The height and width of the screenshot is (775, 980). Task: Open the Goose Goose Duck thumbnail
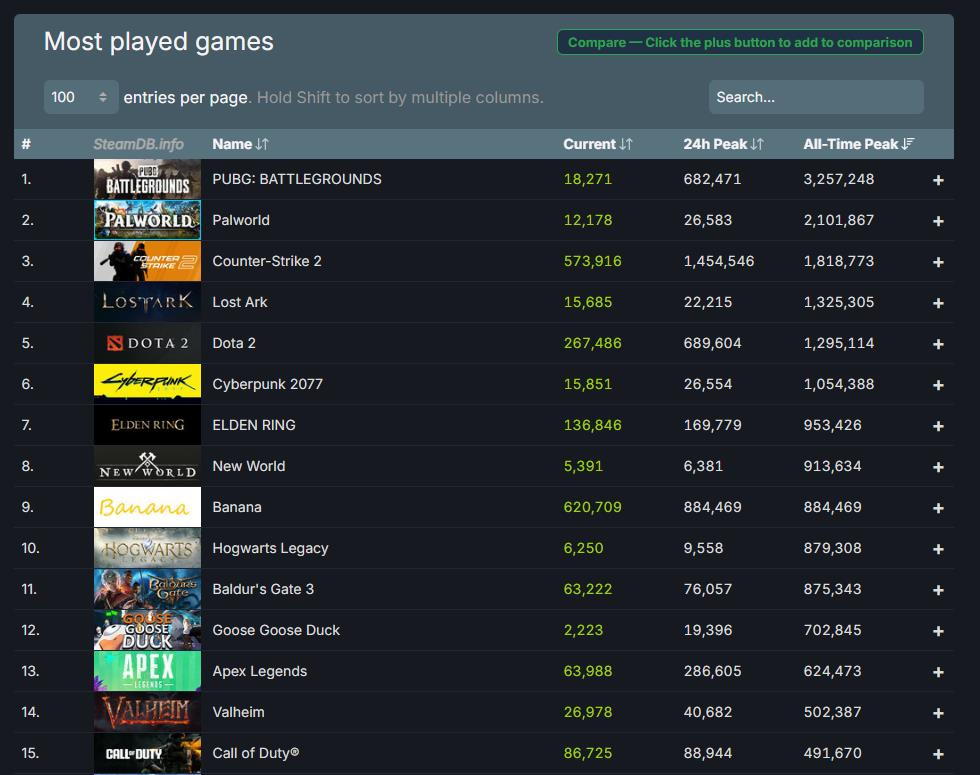tap(147, 630)
